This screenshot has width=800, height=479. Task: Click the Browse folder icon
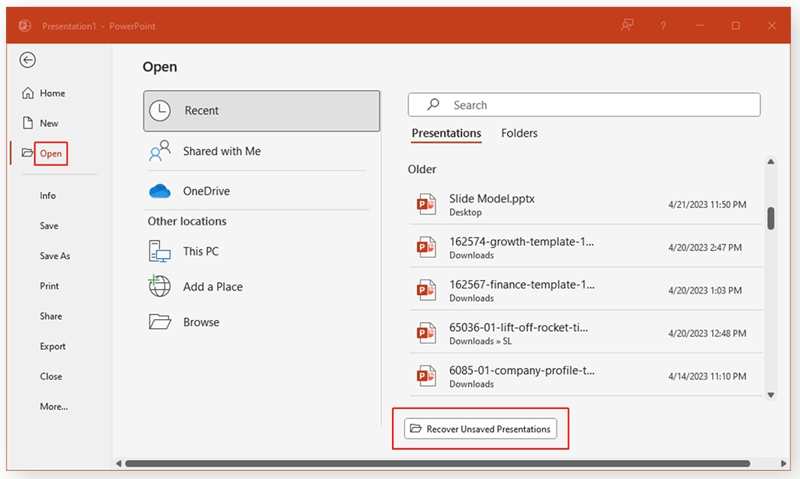pos(160,322)
